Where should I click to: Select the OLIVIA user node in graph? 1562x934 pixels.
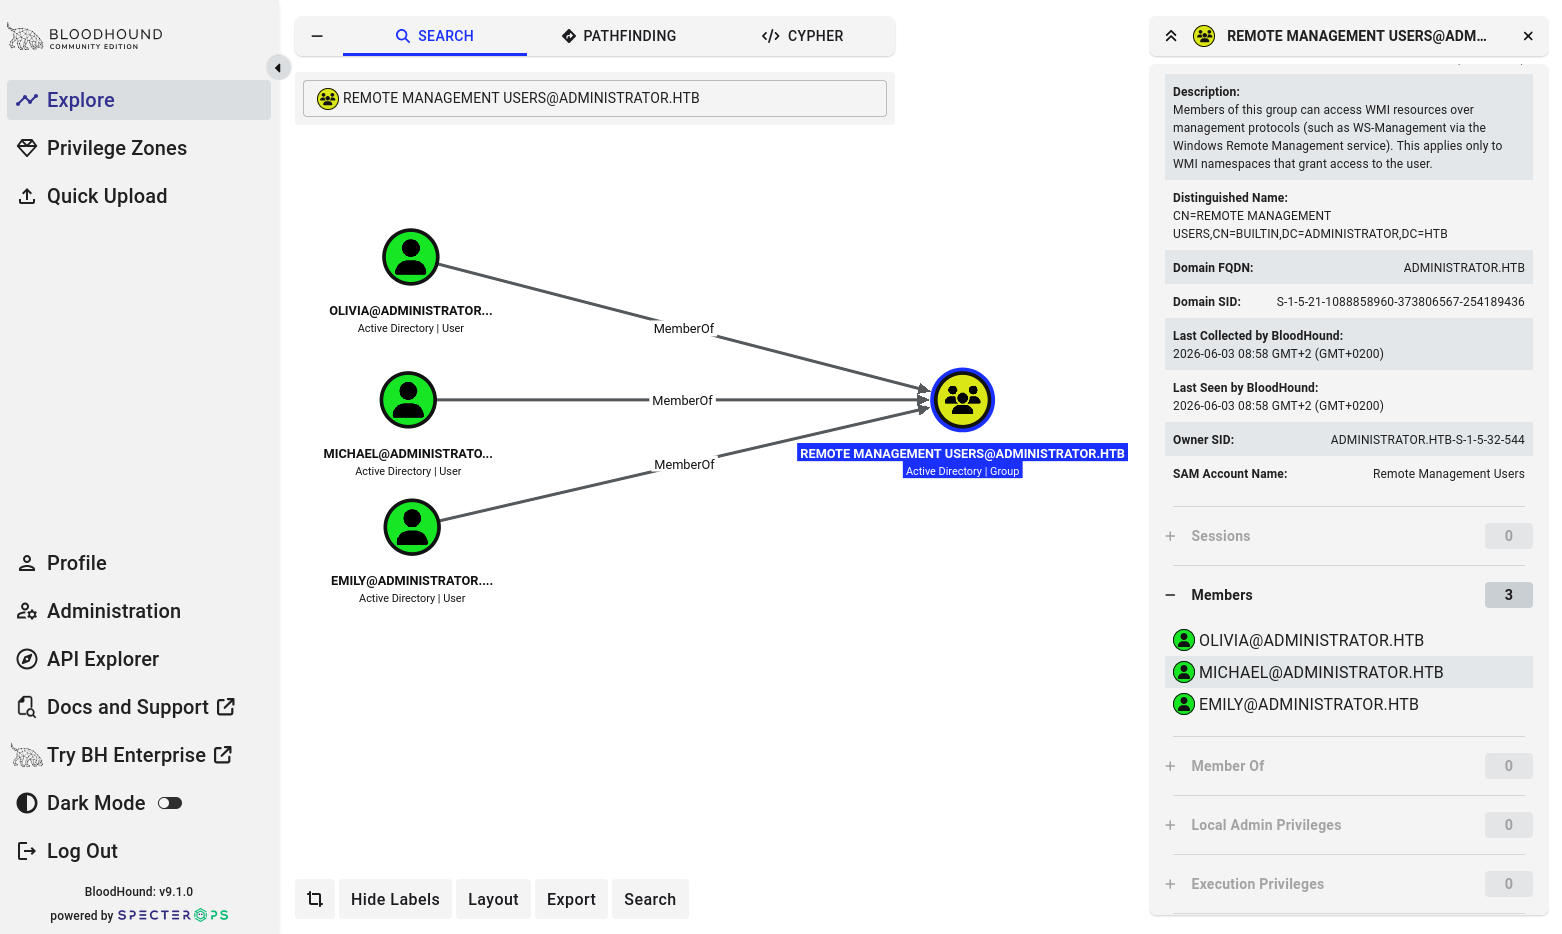tap(411, 257)
